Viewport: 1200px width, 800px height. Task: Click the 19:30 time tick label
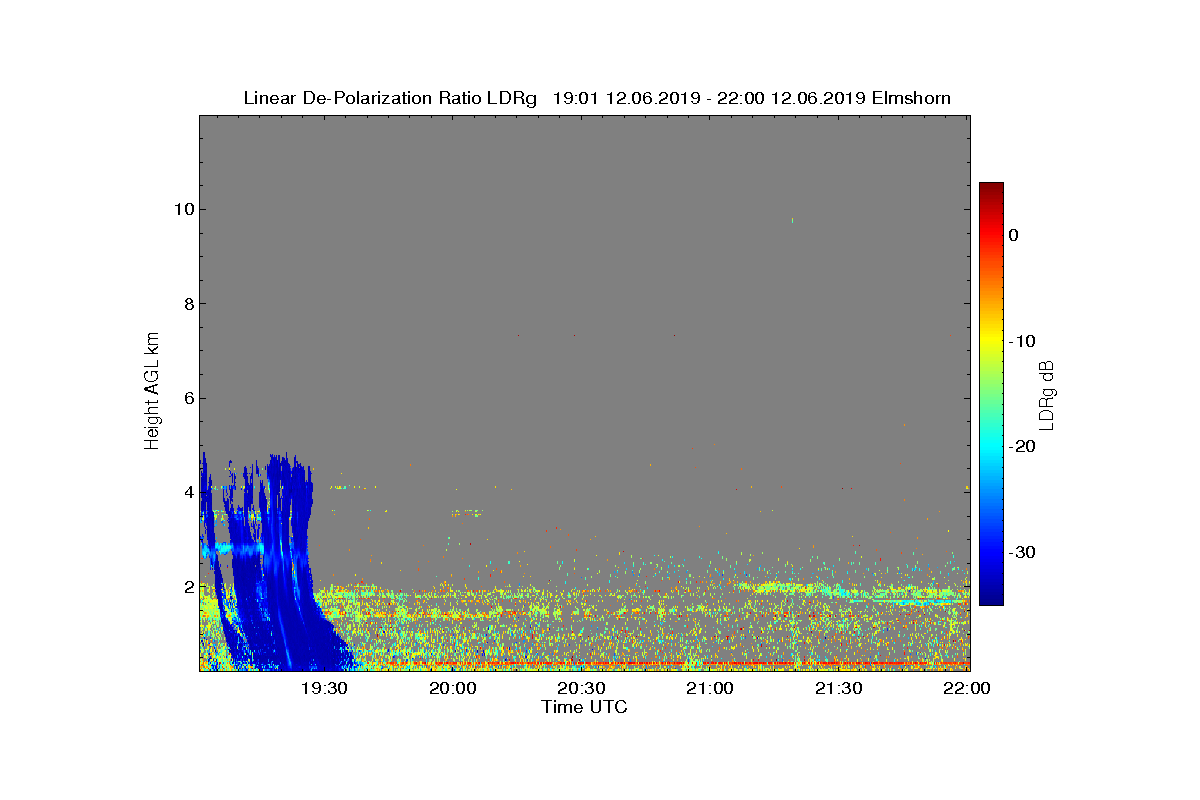pyautogui.click(x=324, y=689)
